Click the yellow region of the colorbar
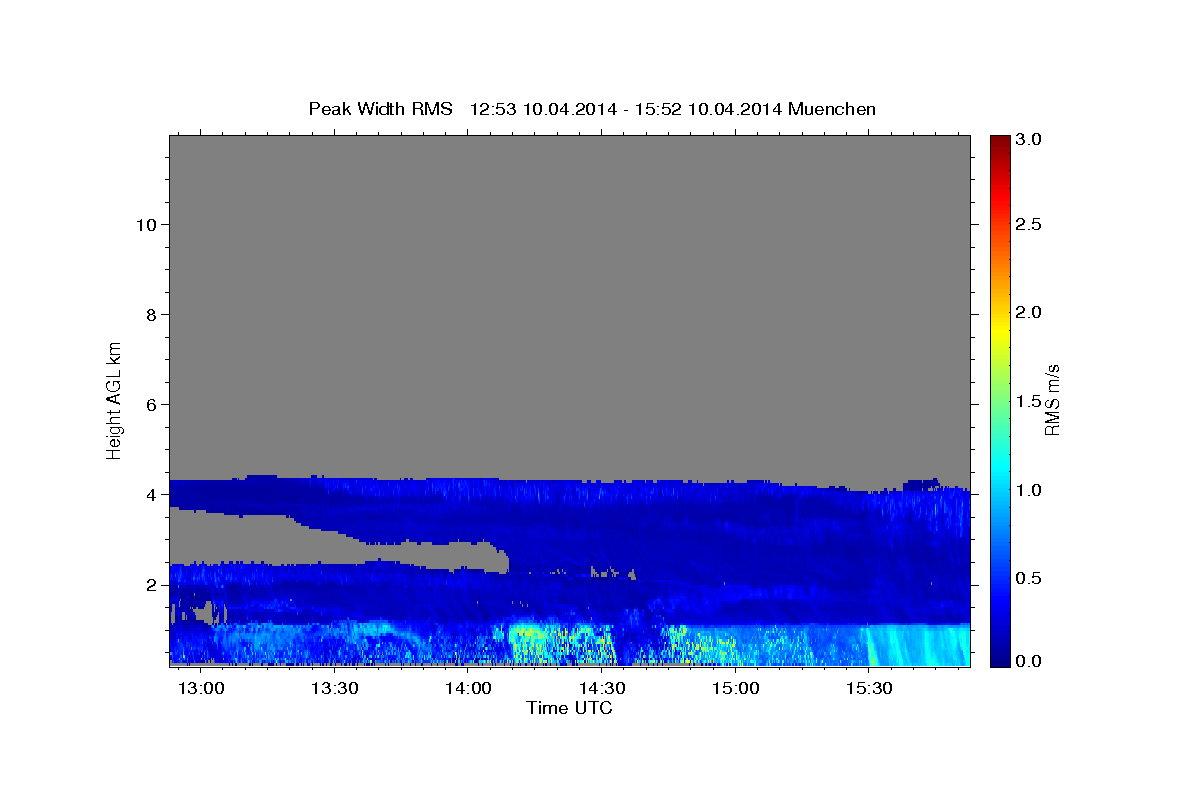 999,330
